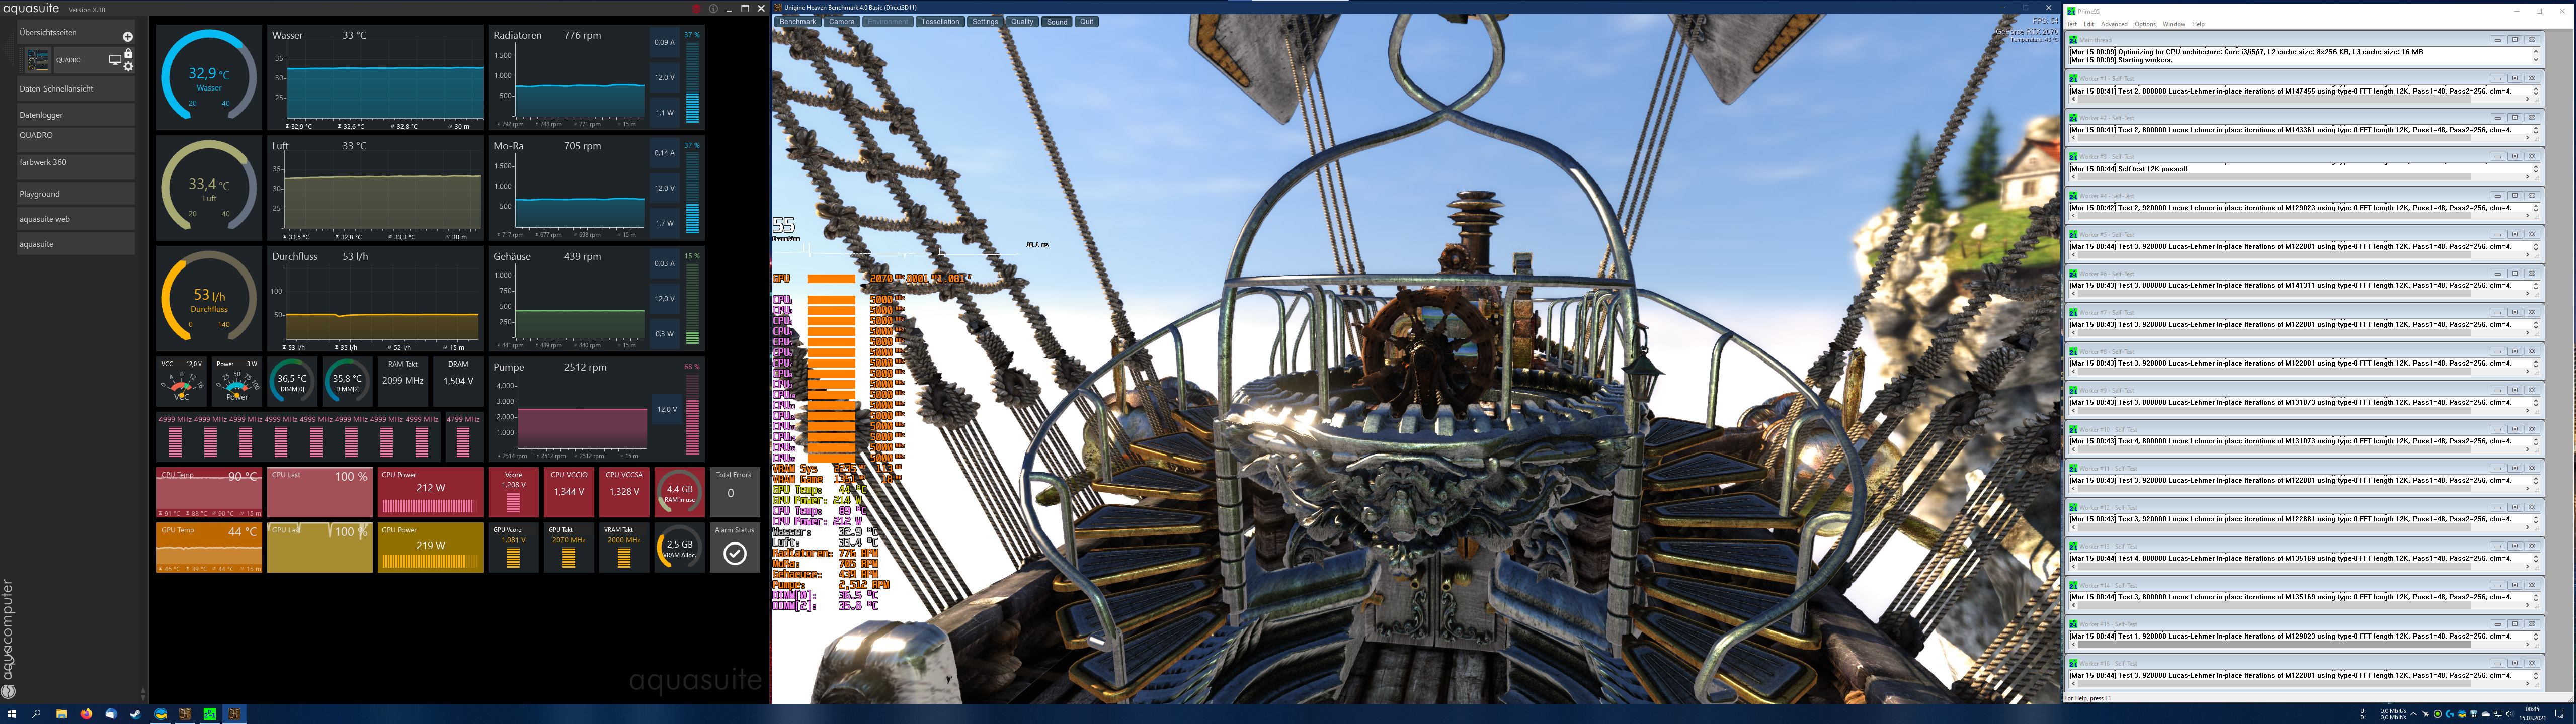Expand the bottom aquasuite sidebar section

pyautogui.click(x=75, y=243)
